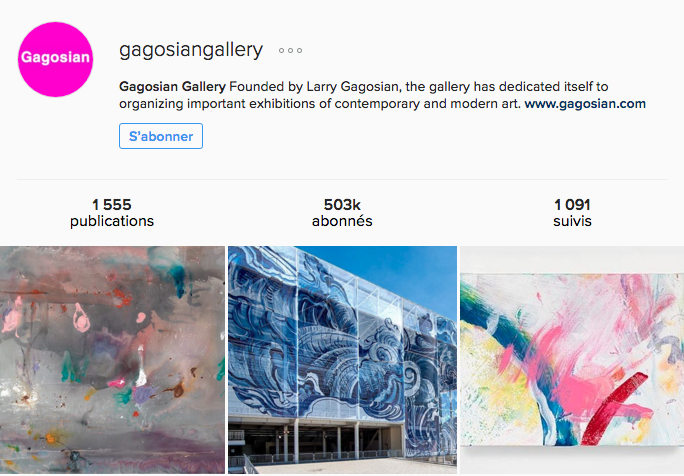
Task: Click the S'abonner button
Action: 161,136
